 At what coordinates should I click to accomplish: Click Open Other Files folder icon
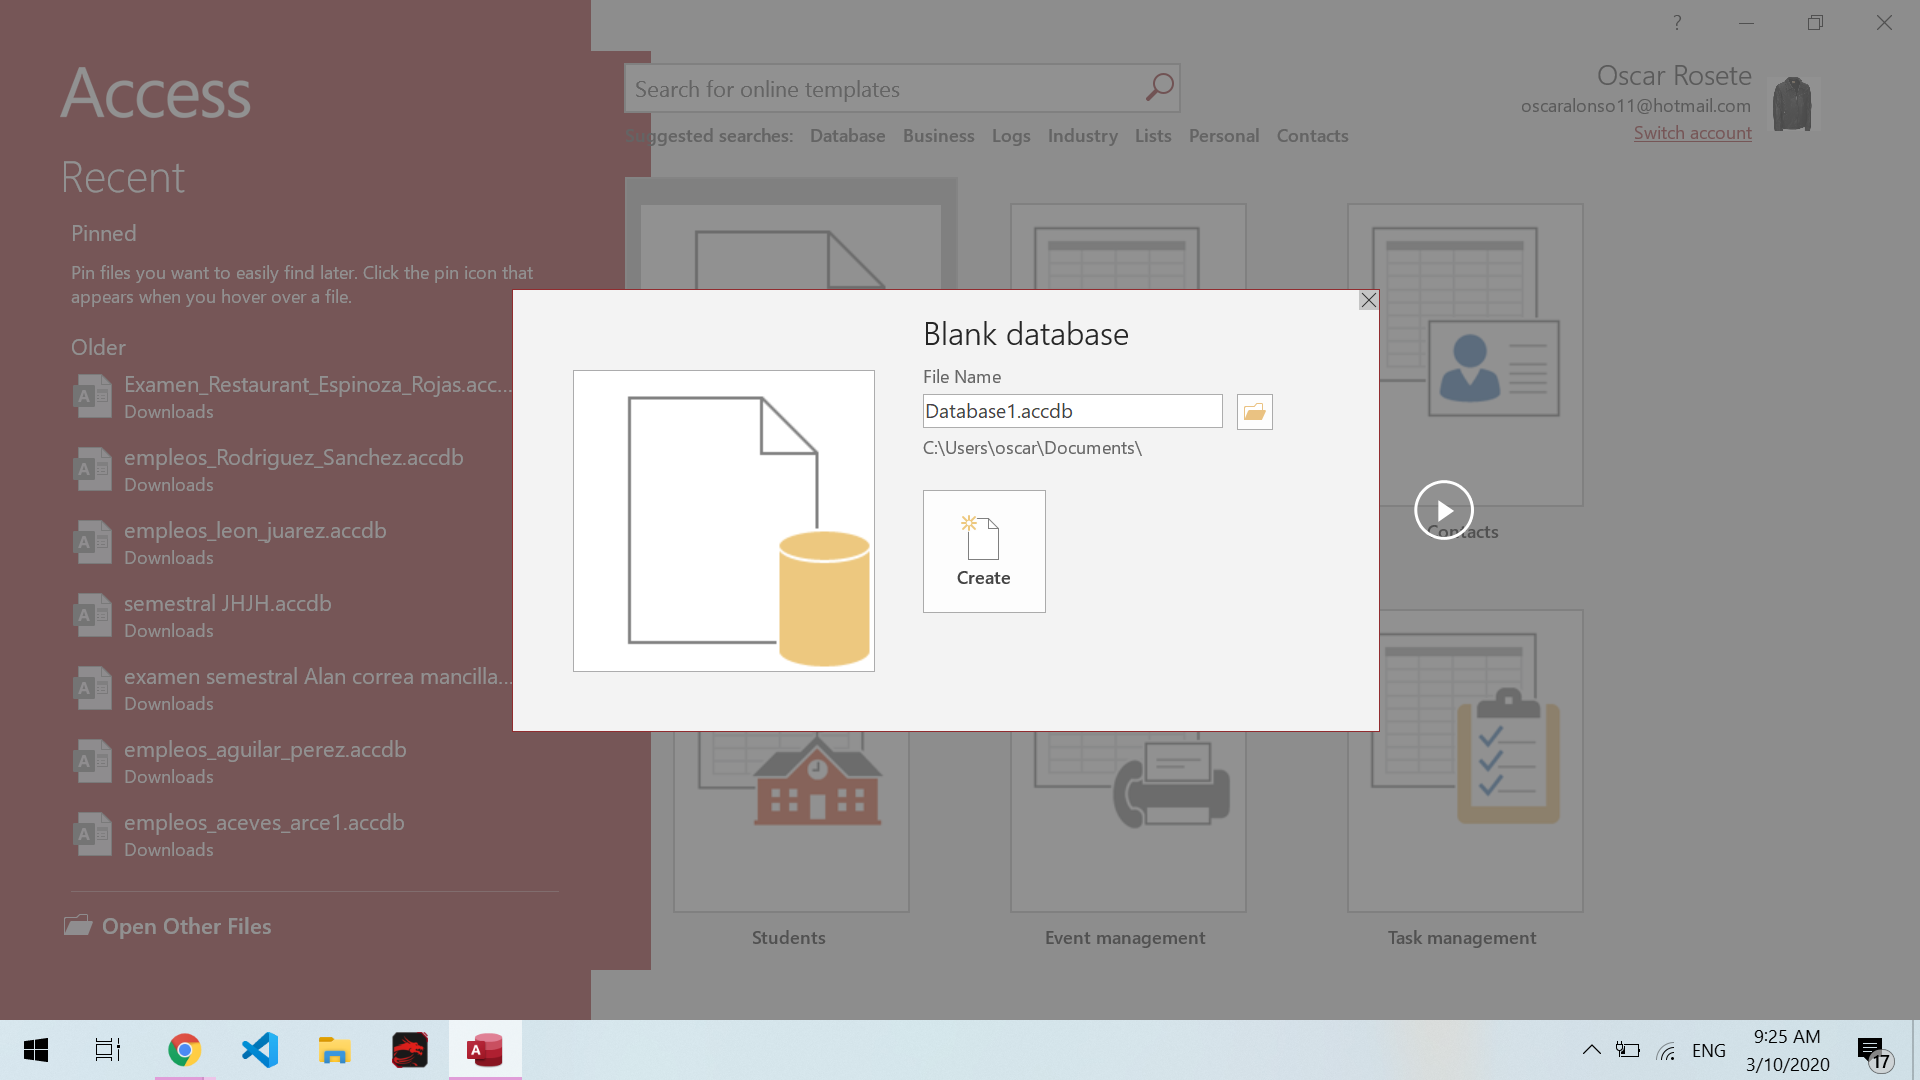point(78,926)
